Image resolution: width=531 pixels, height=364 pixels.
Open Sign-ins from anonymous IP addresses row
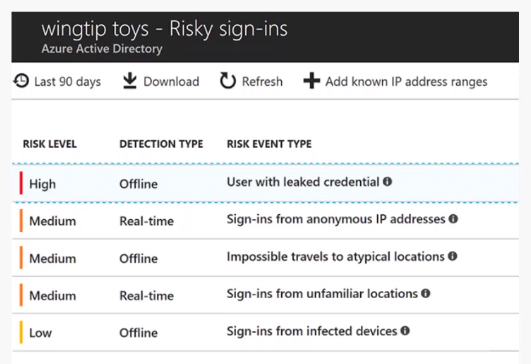point(266,221)
